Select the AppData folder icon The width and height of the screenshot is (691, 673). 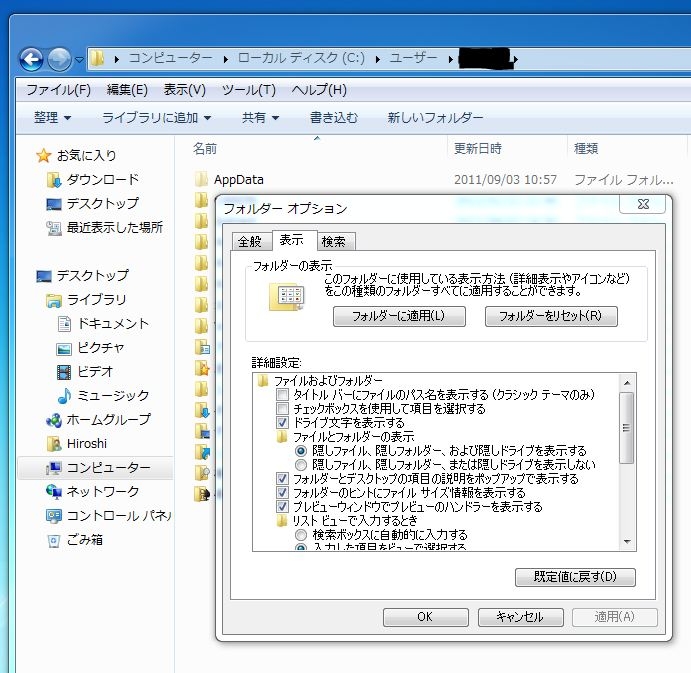(201, 179)
